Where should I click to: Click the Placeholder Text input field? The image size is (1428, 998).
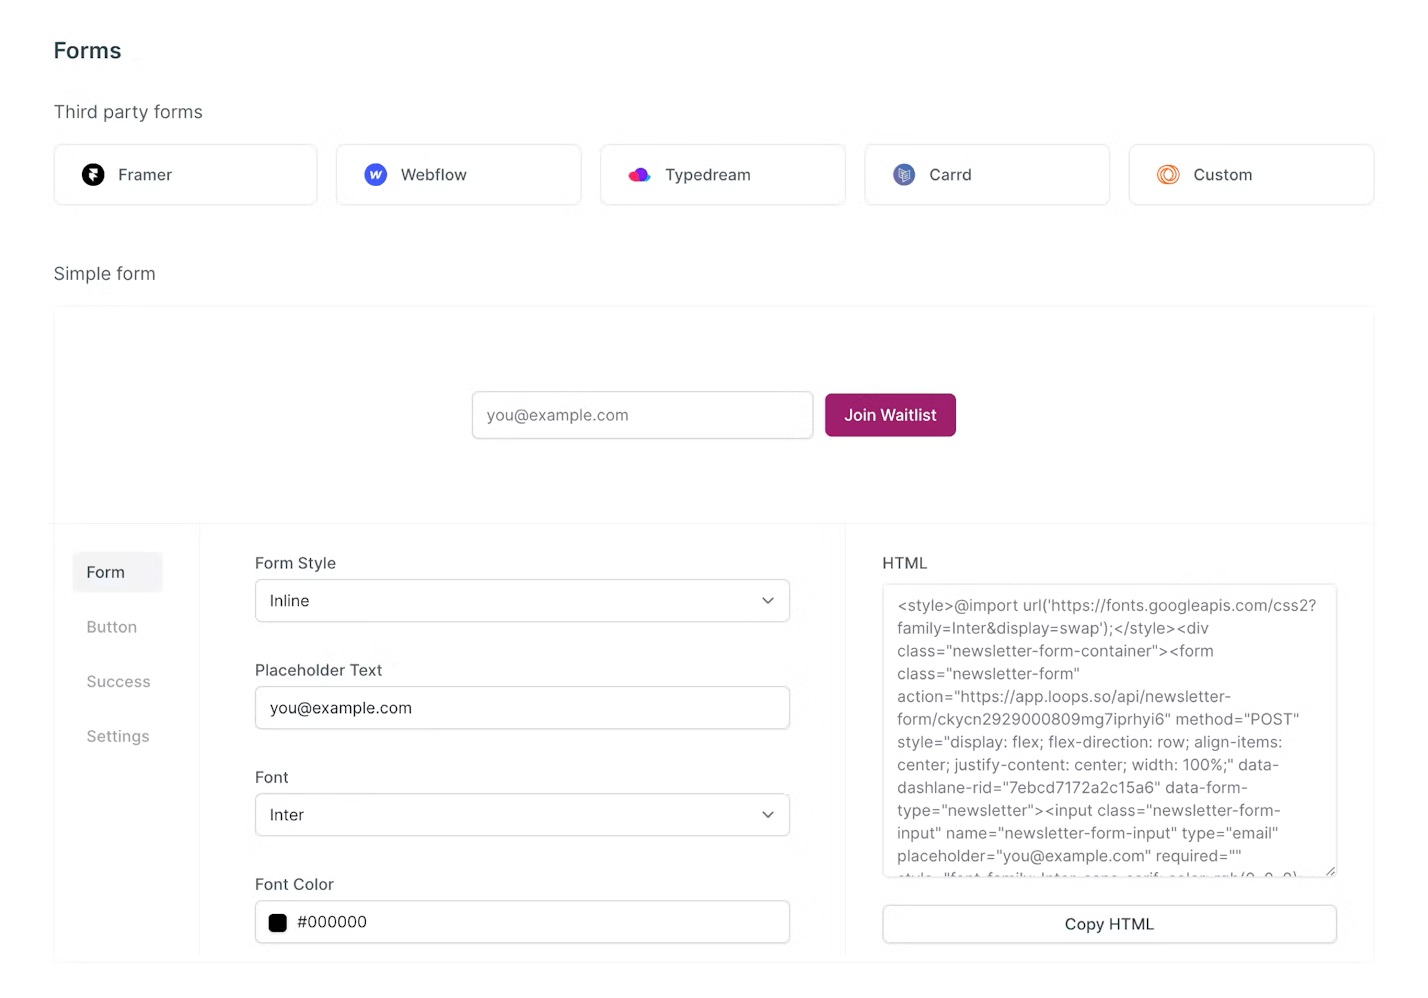(521, 708)
